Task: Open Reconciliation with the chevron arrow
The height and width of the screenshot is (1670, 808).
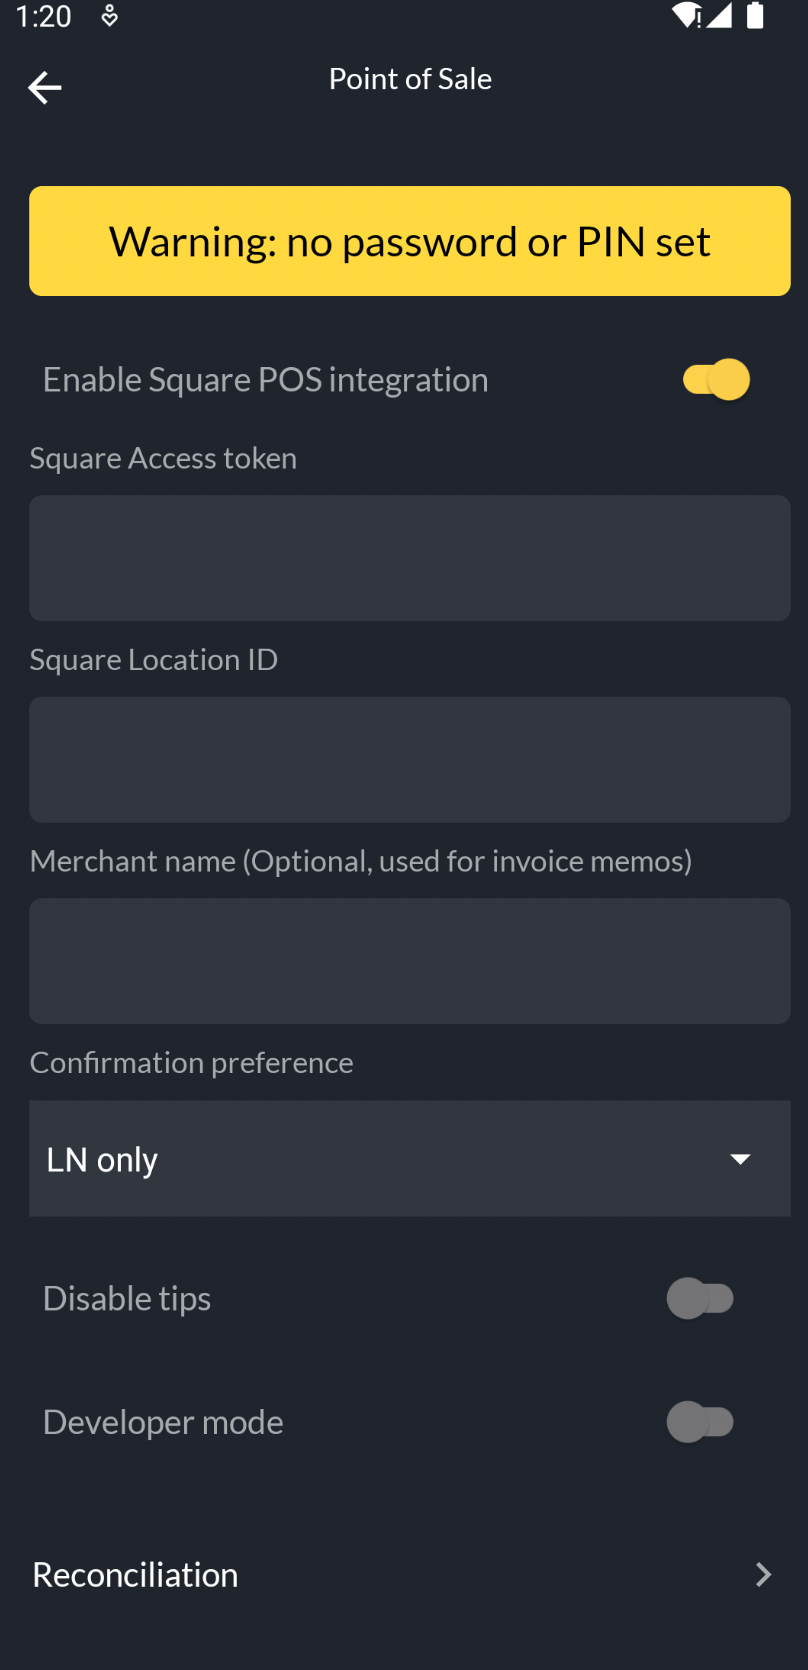Action: click(763, 1575)
